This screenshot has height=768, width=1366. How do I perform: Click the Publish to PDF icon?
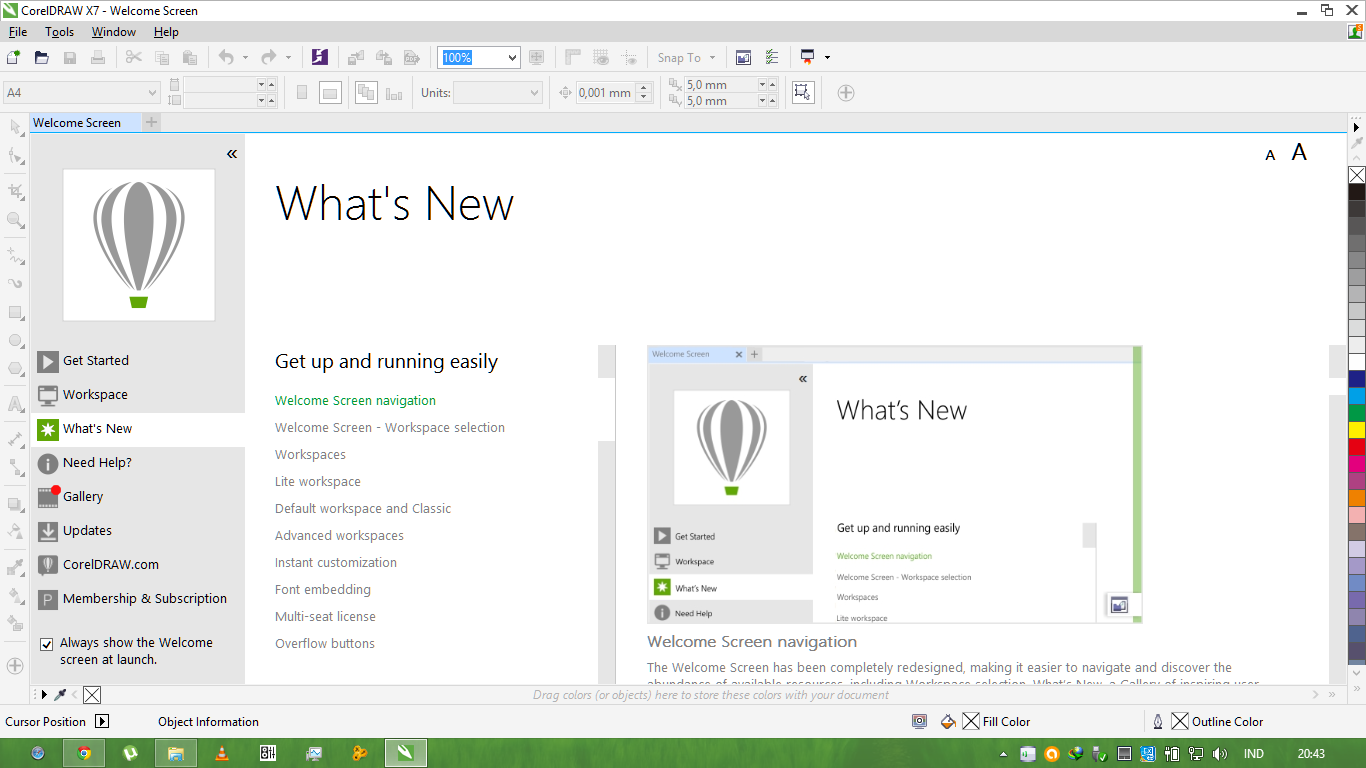[411, 58]
